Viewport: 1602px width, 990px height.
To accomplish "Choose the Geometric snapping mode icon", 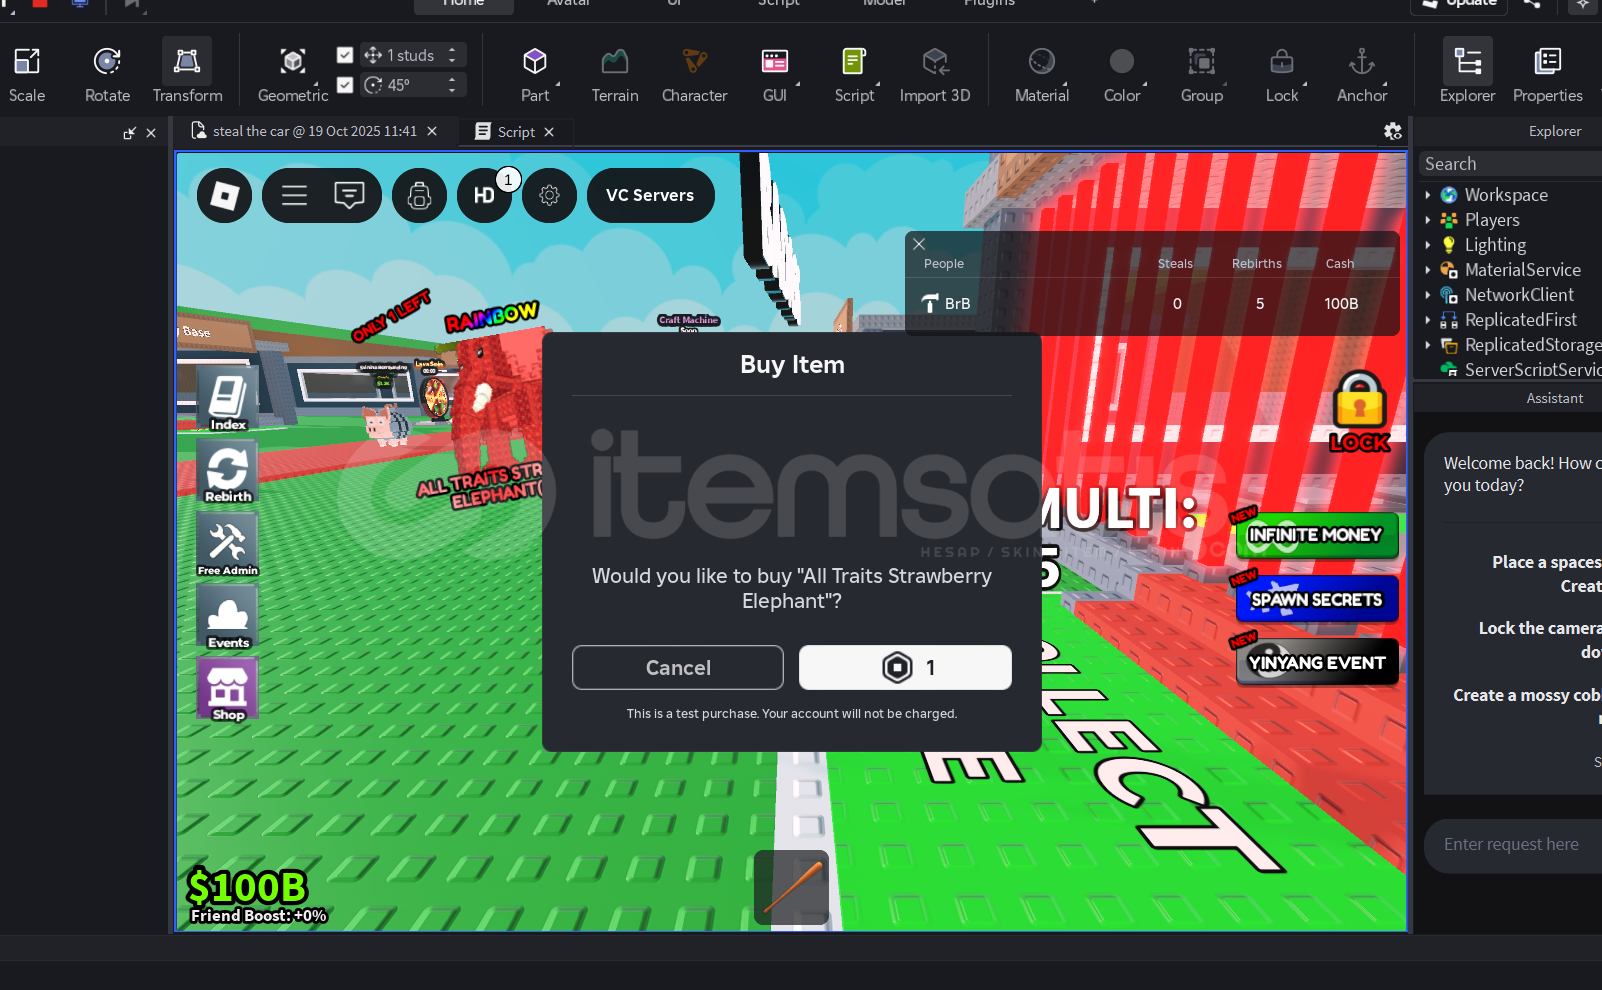I will [292, 62].
